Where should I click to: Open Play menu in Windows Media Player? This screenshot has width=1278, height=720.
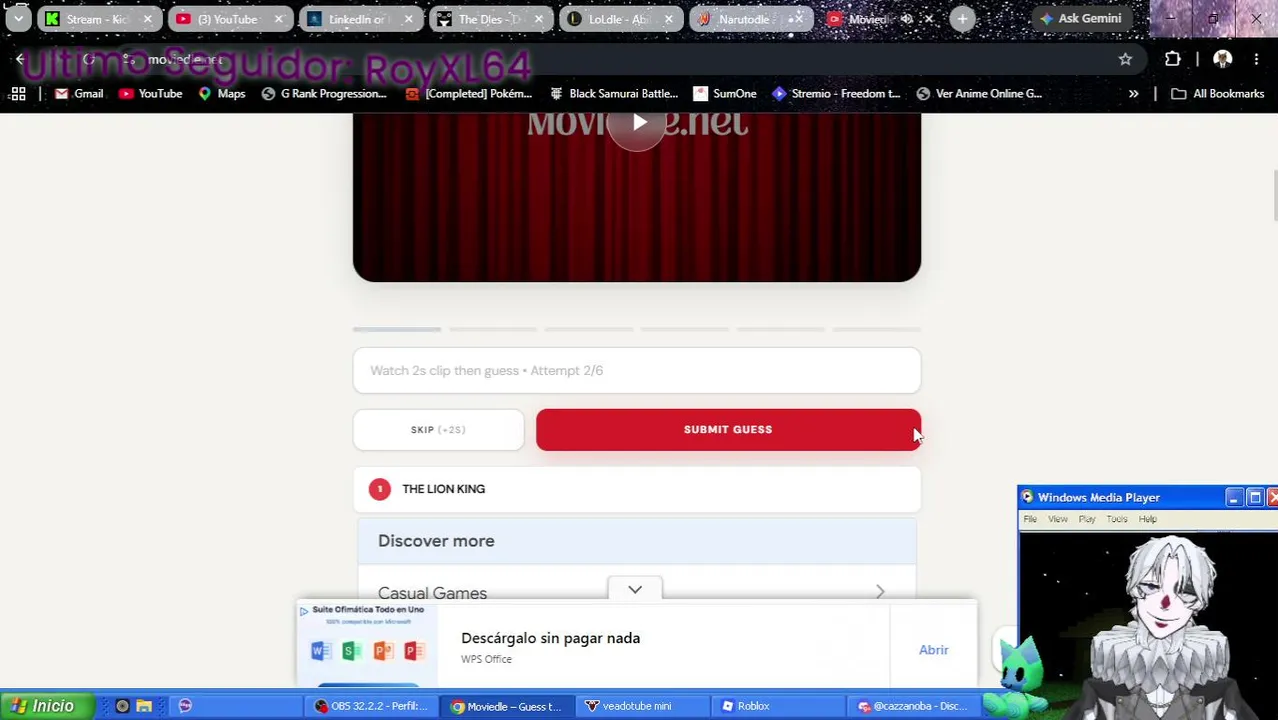point(1087,519)
